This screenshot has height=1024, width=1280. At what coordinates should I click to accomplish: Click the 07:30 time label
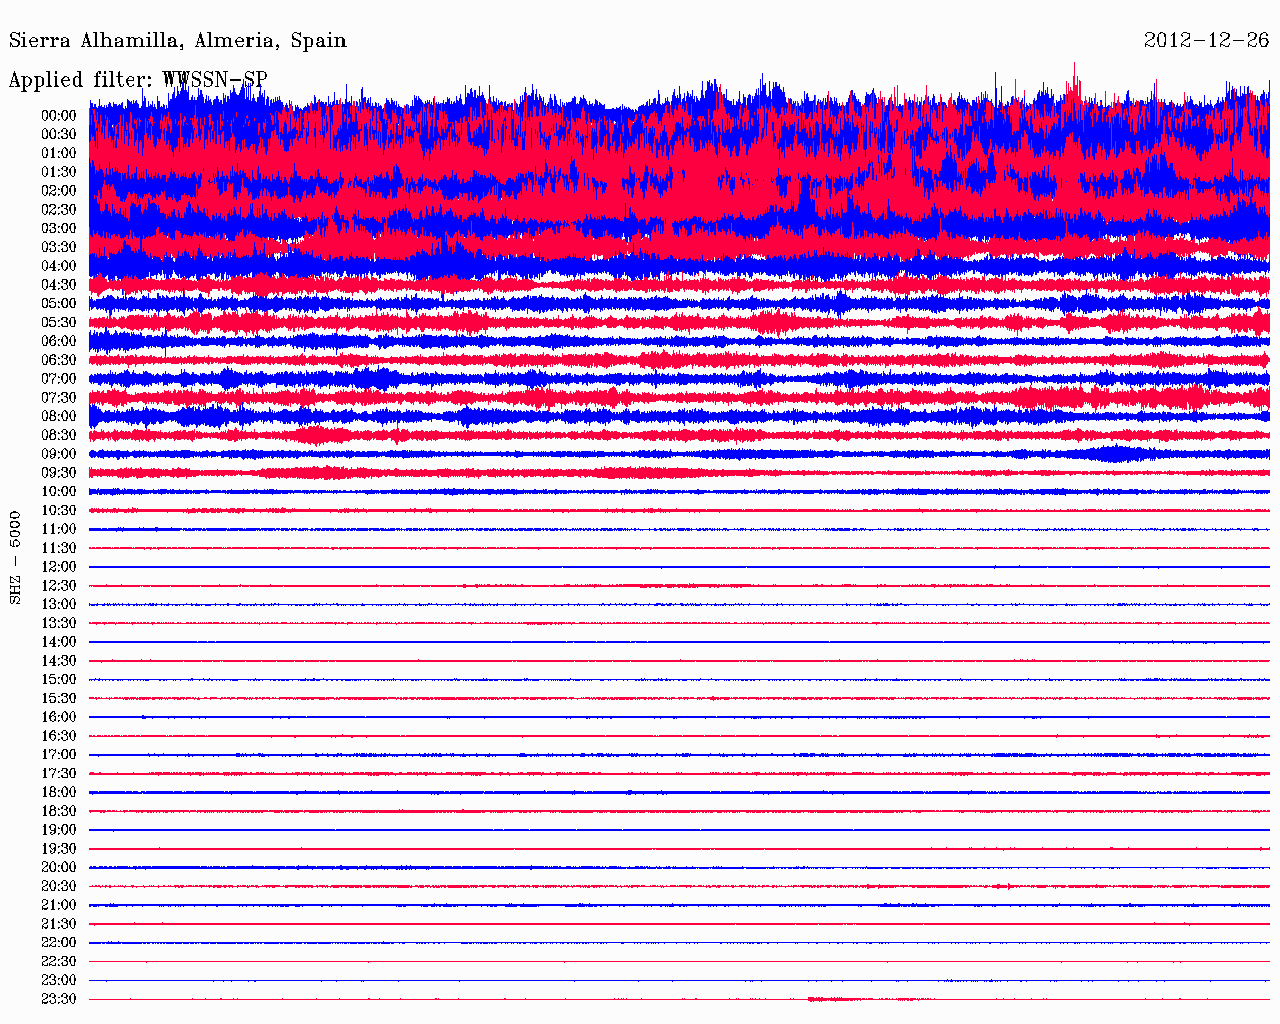point(59,398)
